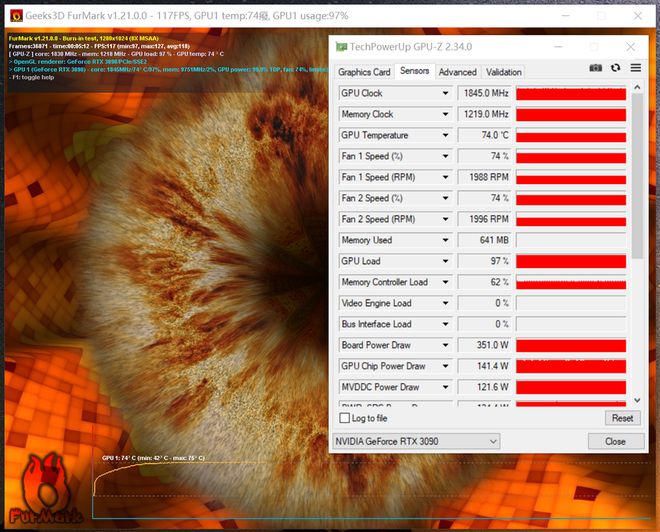
Task: Click the 62 % Memory Controller Load value
Action: pyautogui.click(x=484, y=282)
